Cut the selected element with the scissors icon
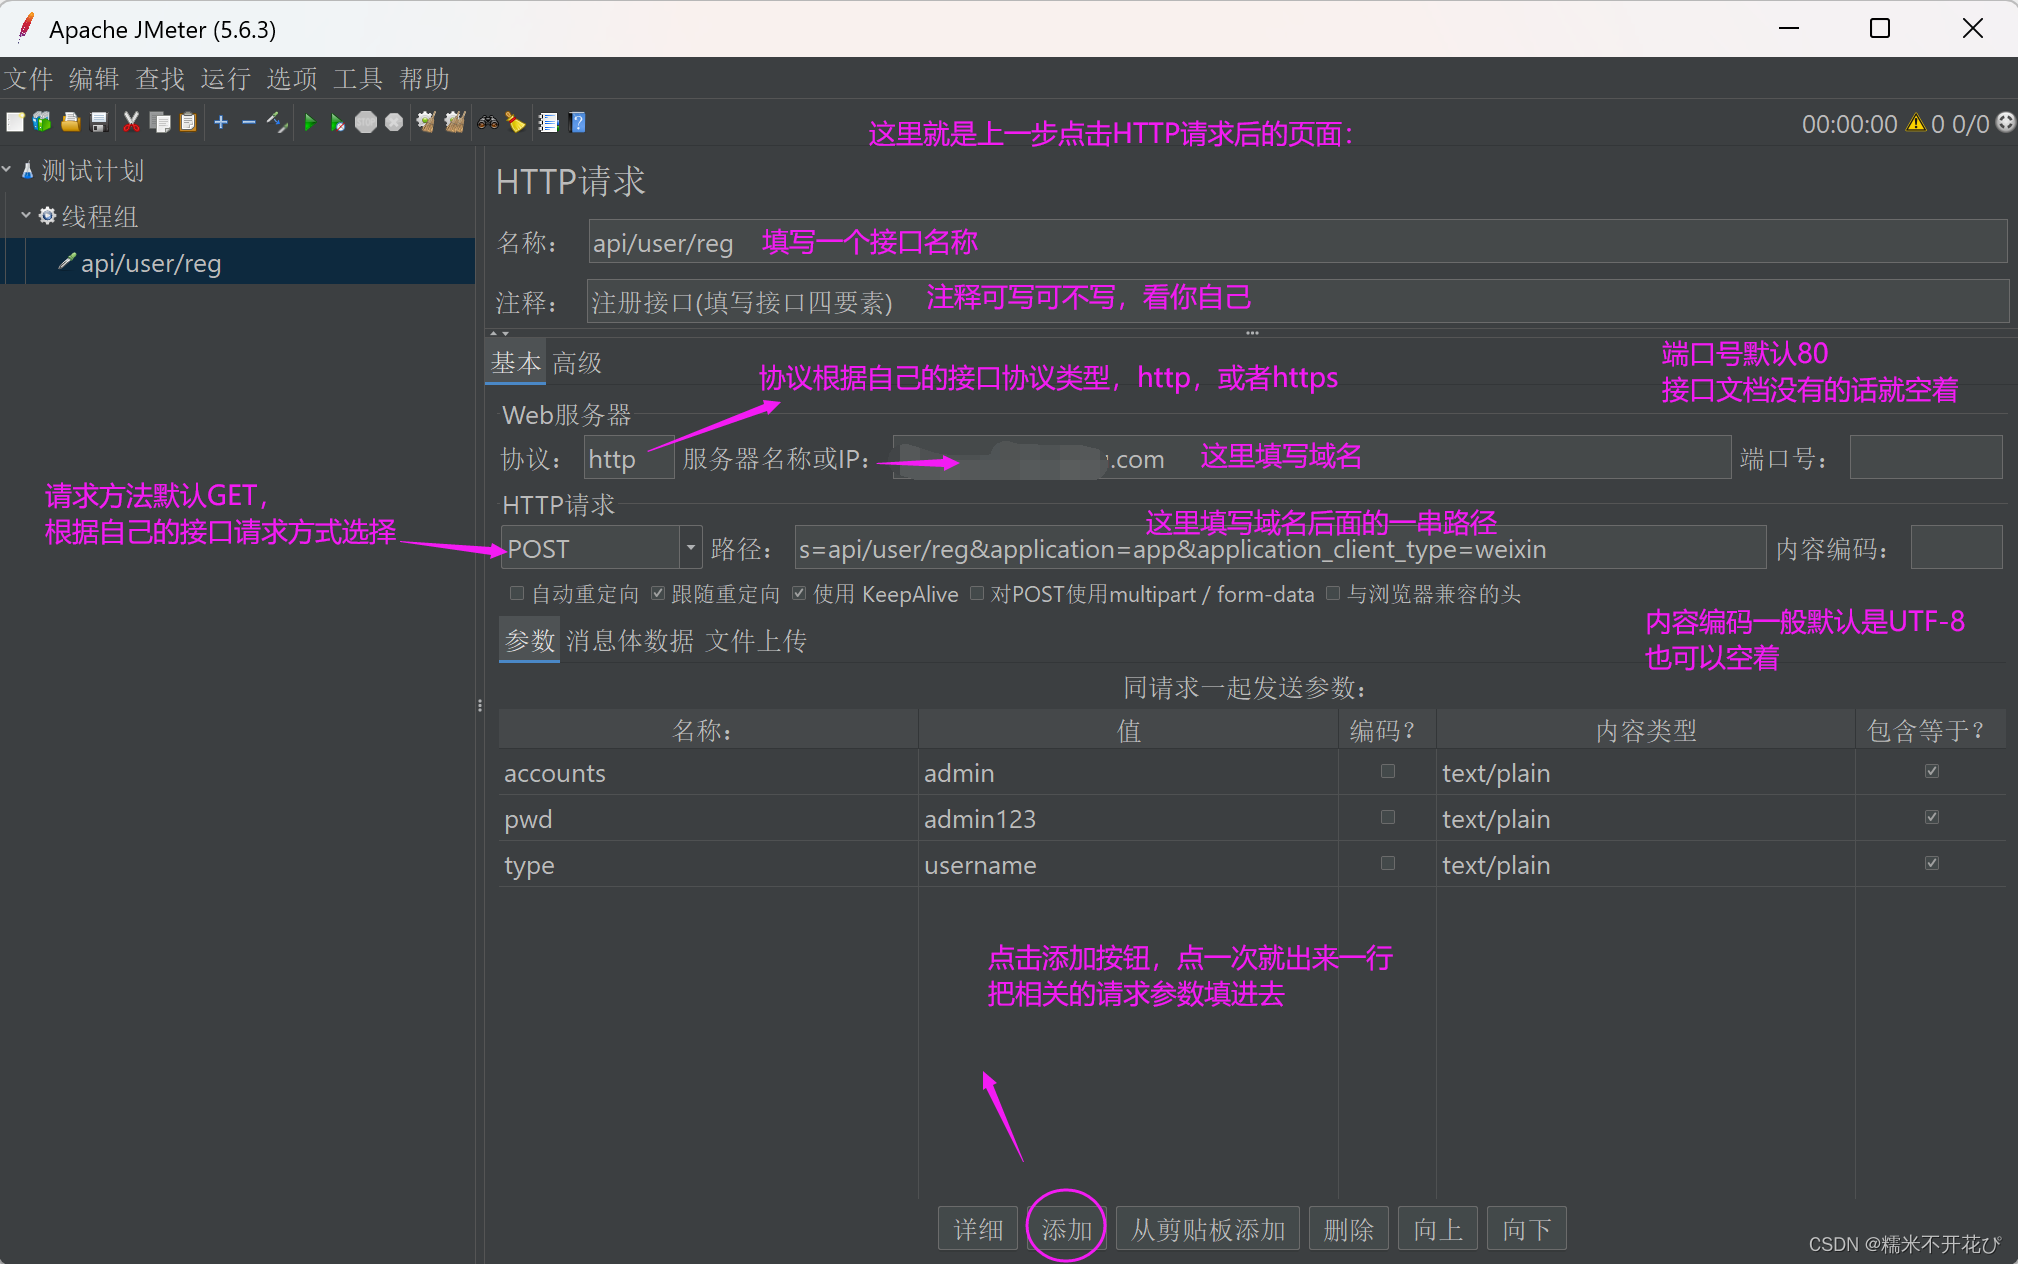The image size is (2018, 1264). (x=131, y=122)
